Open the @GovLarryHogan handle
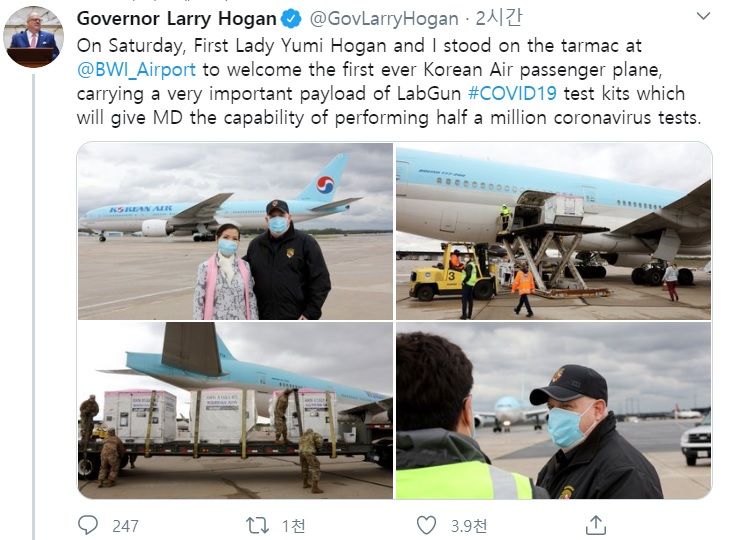 [x=384, y=19]
